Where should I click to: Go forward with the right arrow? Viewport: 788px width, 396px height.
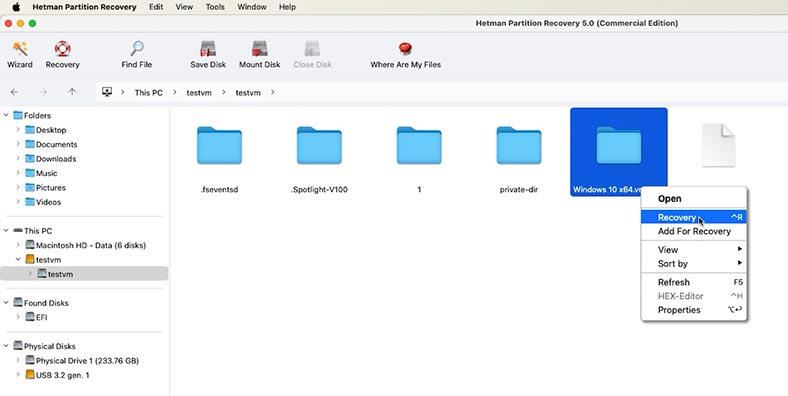43,92
